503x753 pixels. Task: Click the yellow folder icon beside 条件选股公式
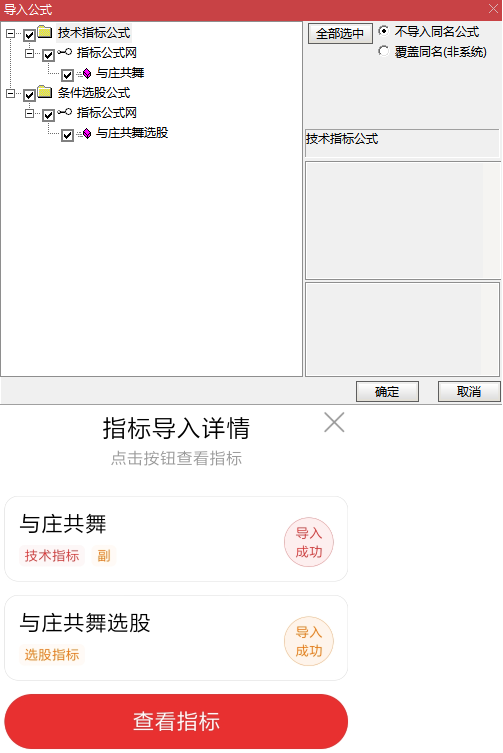click(45, 92)
